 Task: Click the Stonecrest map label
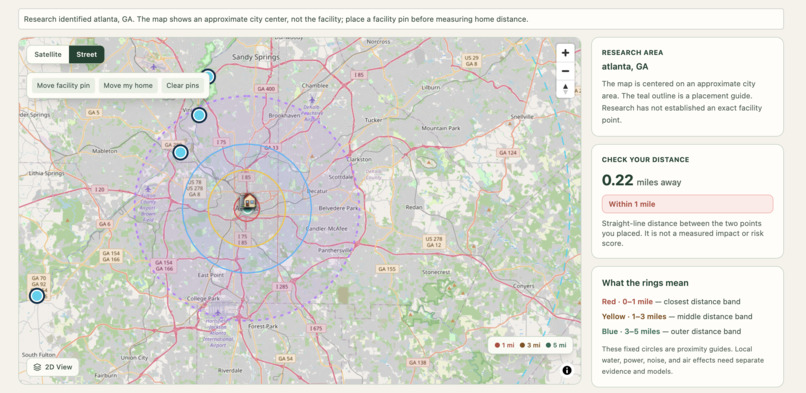(435, 271)
